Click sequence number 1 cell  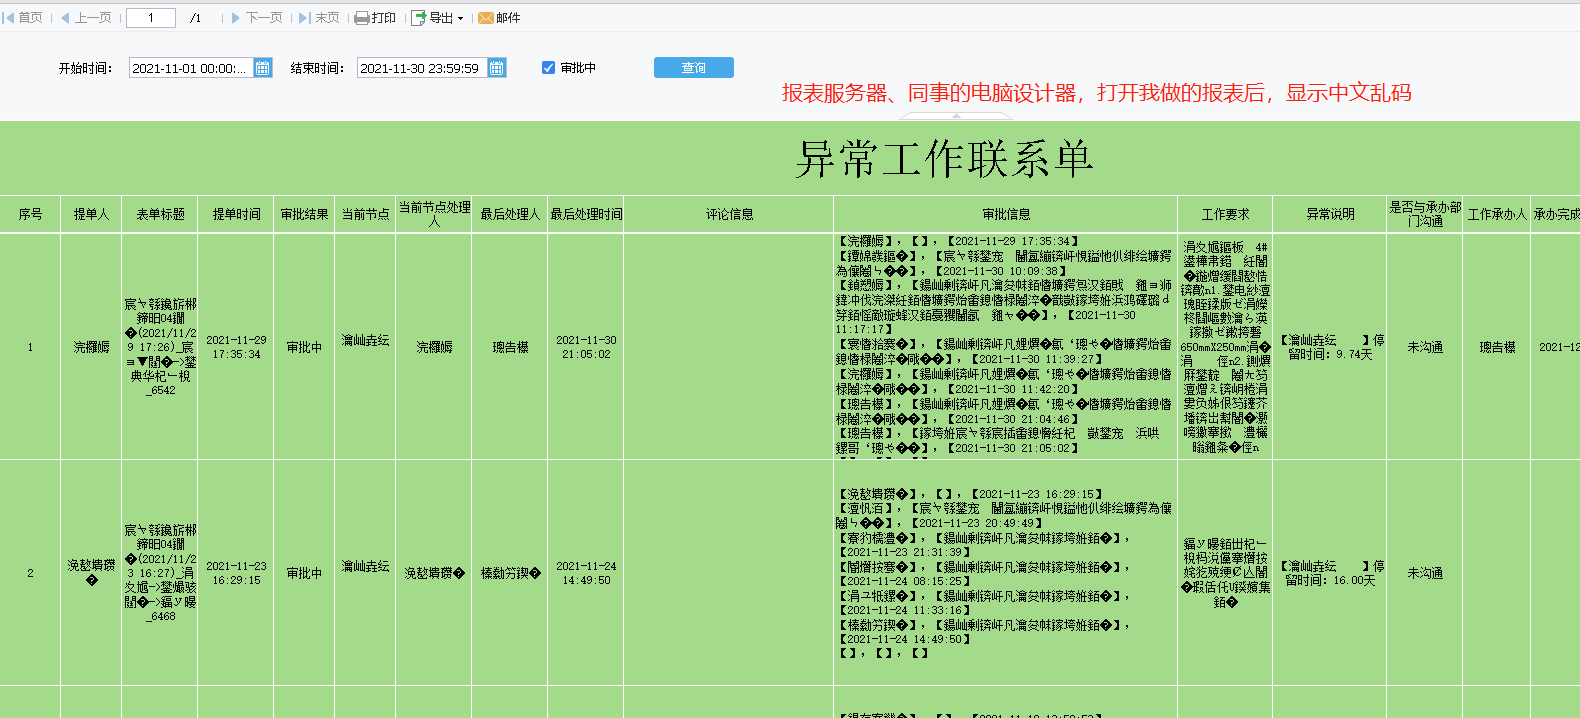click(30, 347)
